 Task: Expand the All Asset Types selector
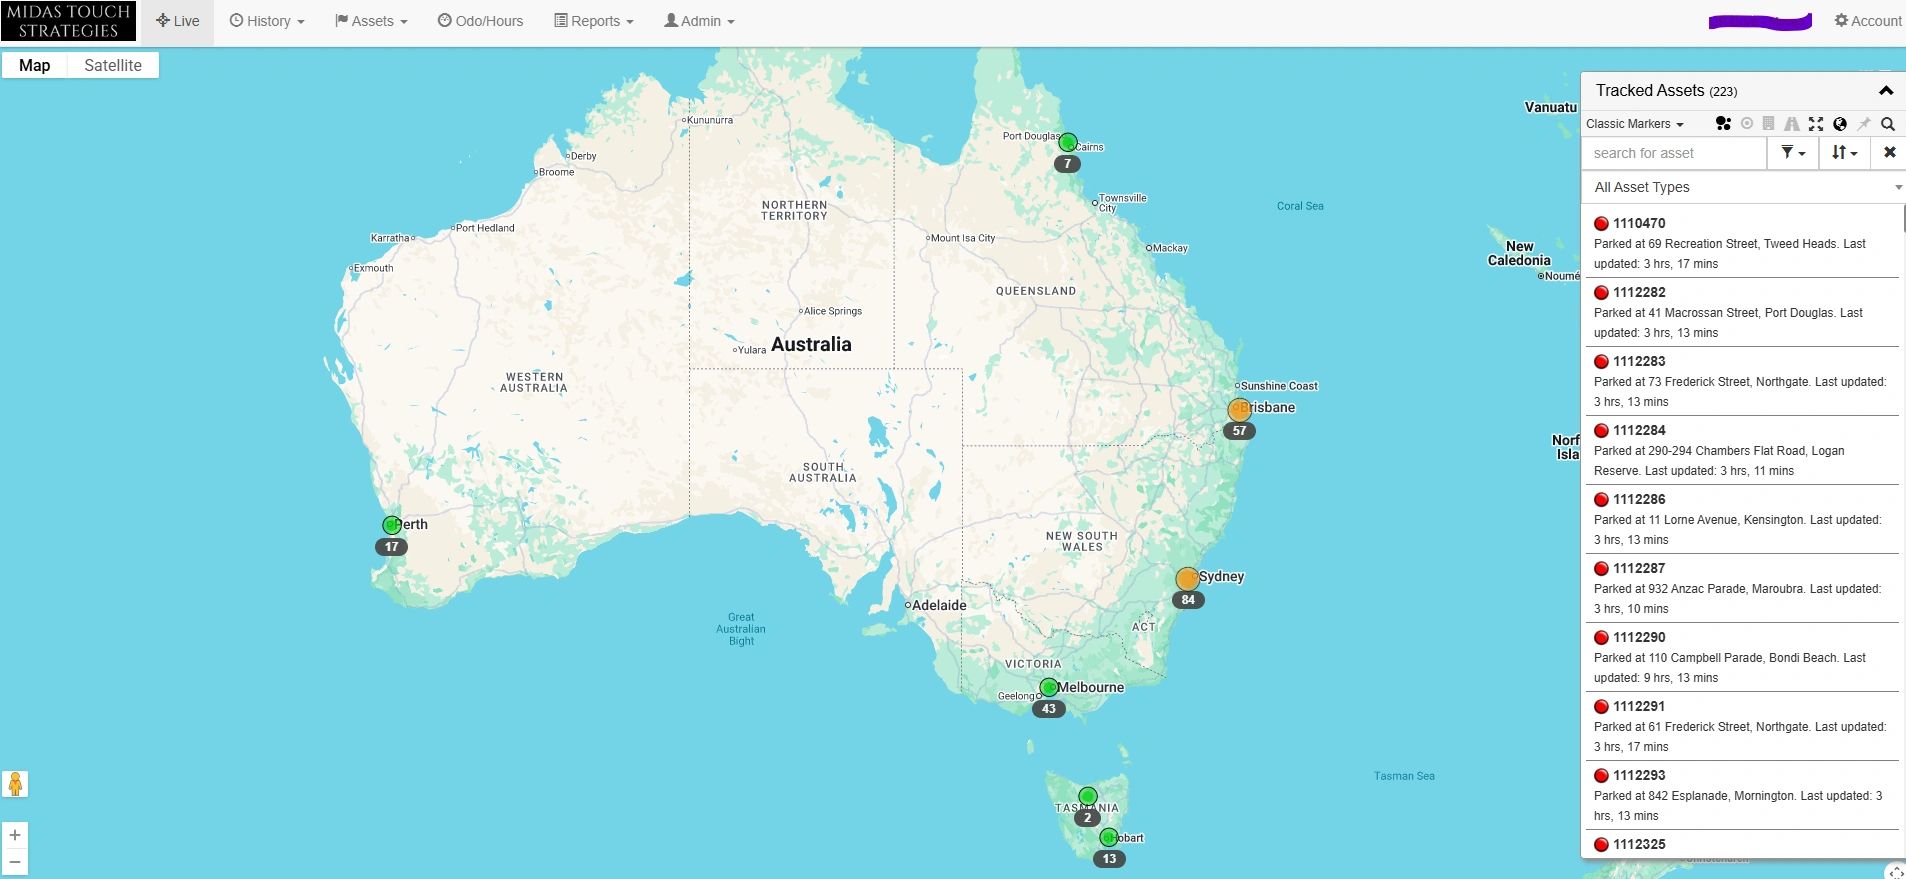coord(1743,187)
